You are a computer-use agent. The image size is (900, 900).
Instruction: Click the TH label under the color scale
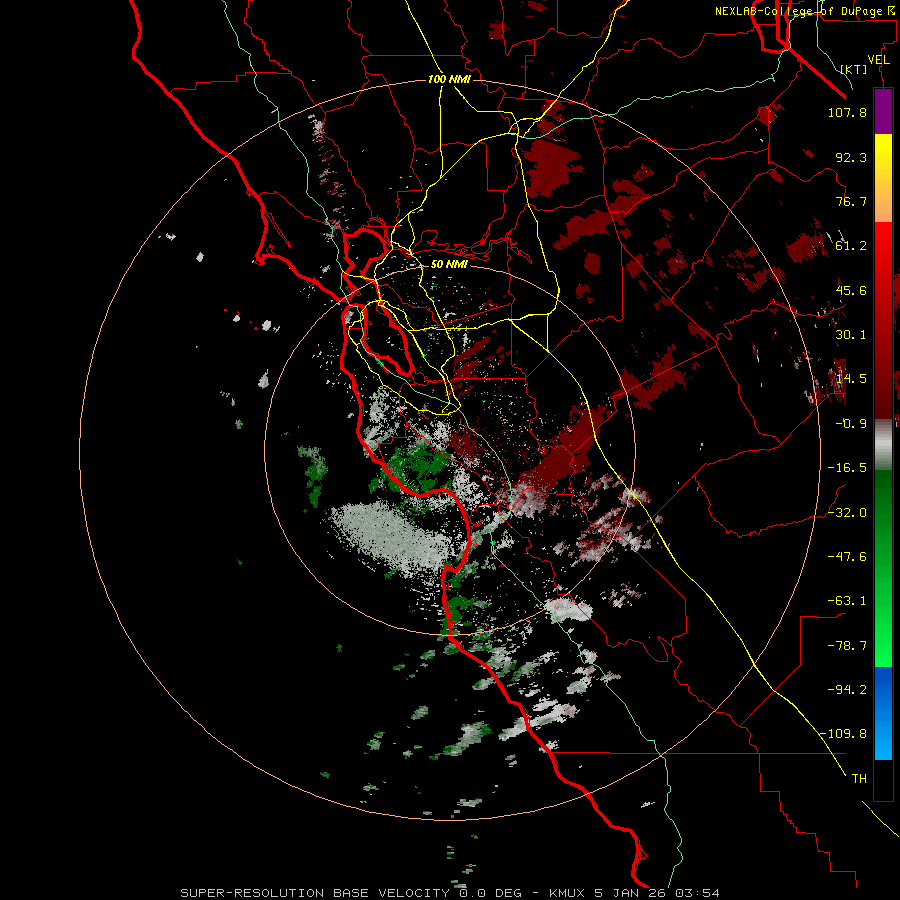coord(859,779)
